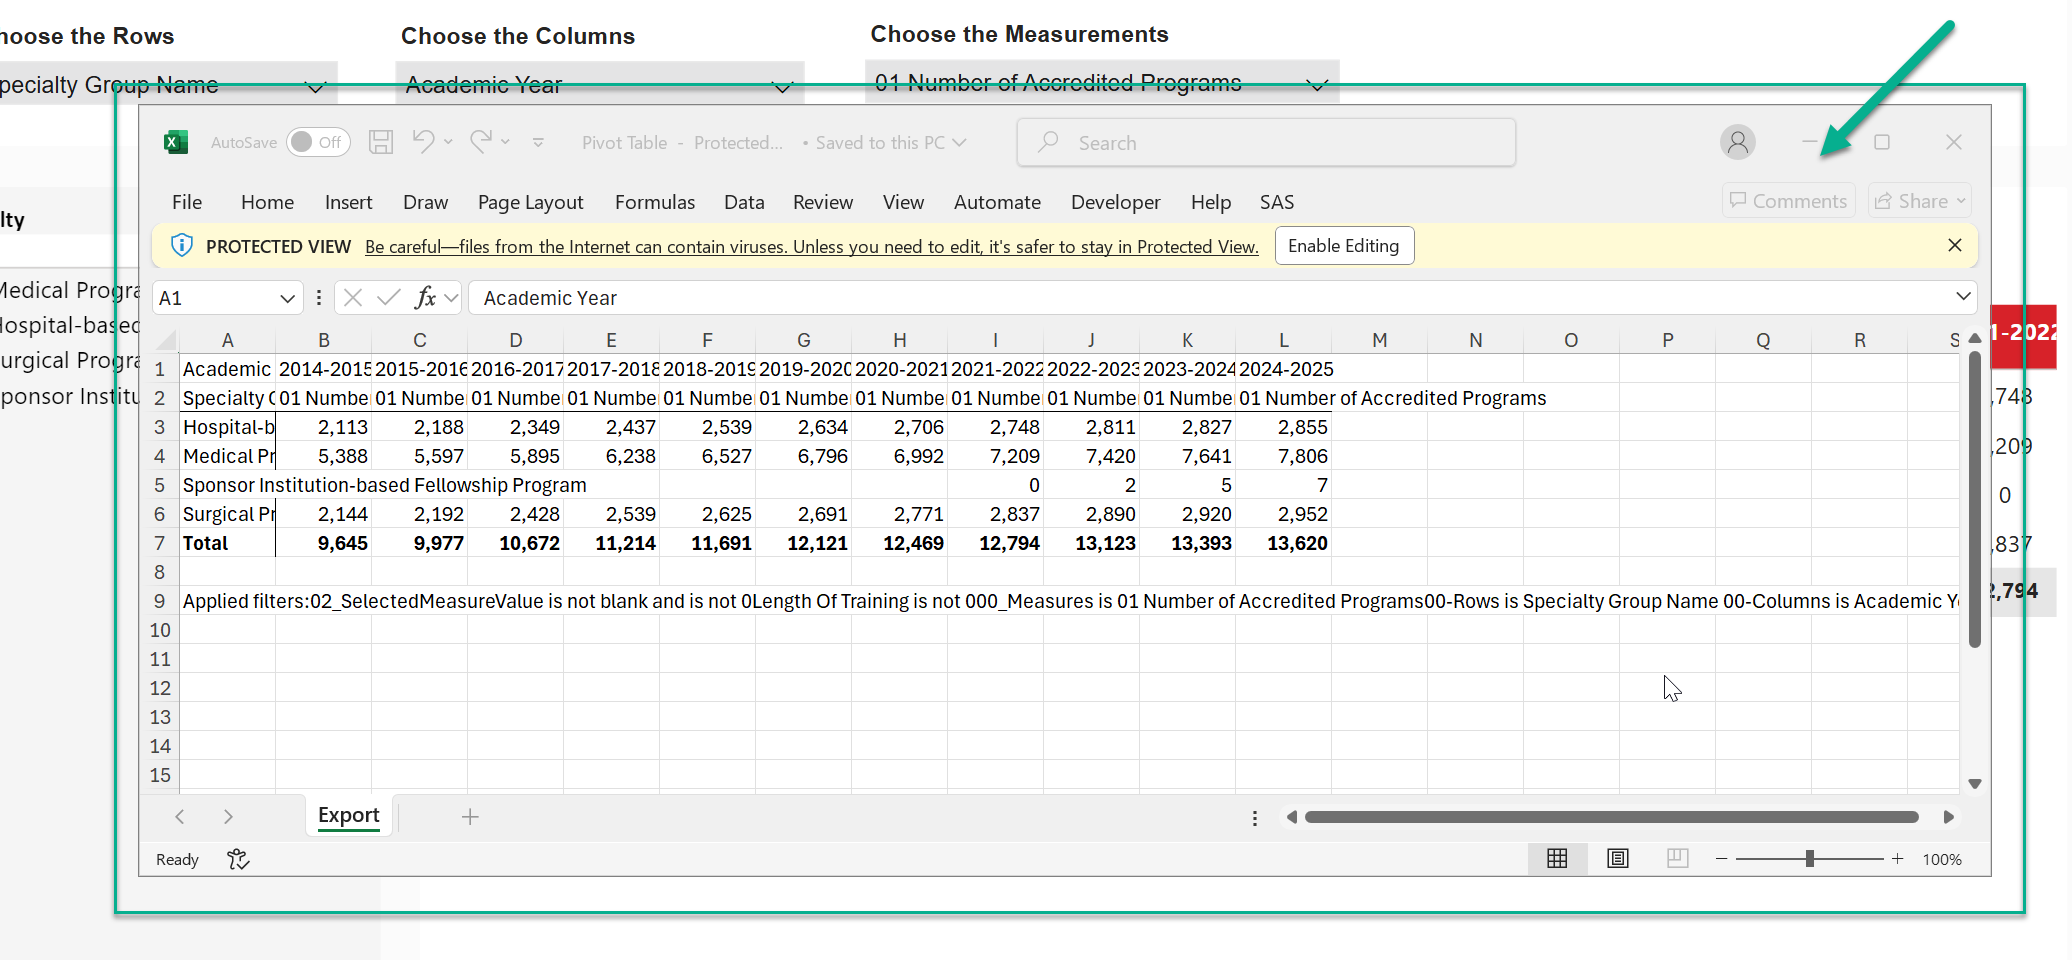Open the Page Layout ribbon tab
The width and height of the screenshot is (2072, 960).
pos(530,202)
